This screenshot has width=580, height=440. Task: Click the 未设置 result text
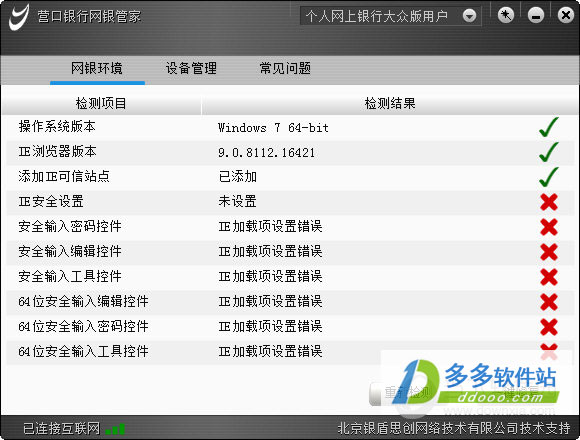(x=237, y=202)
